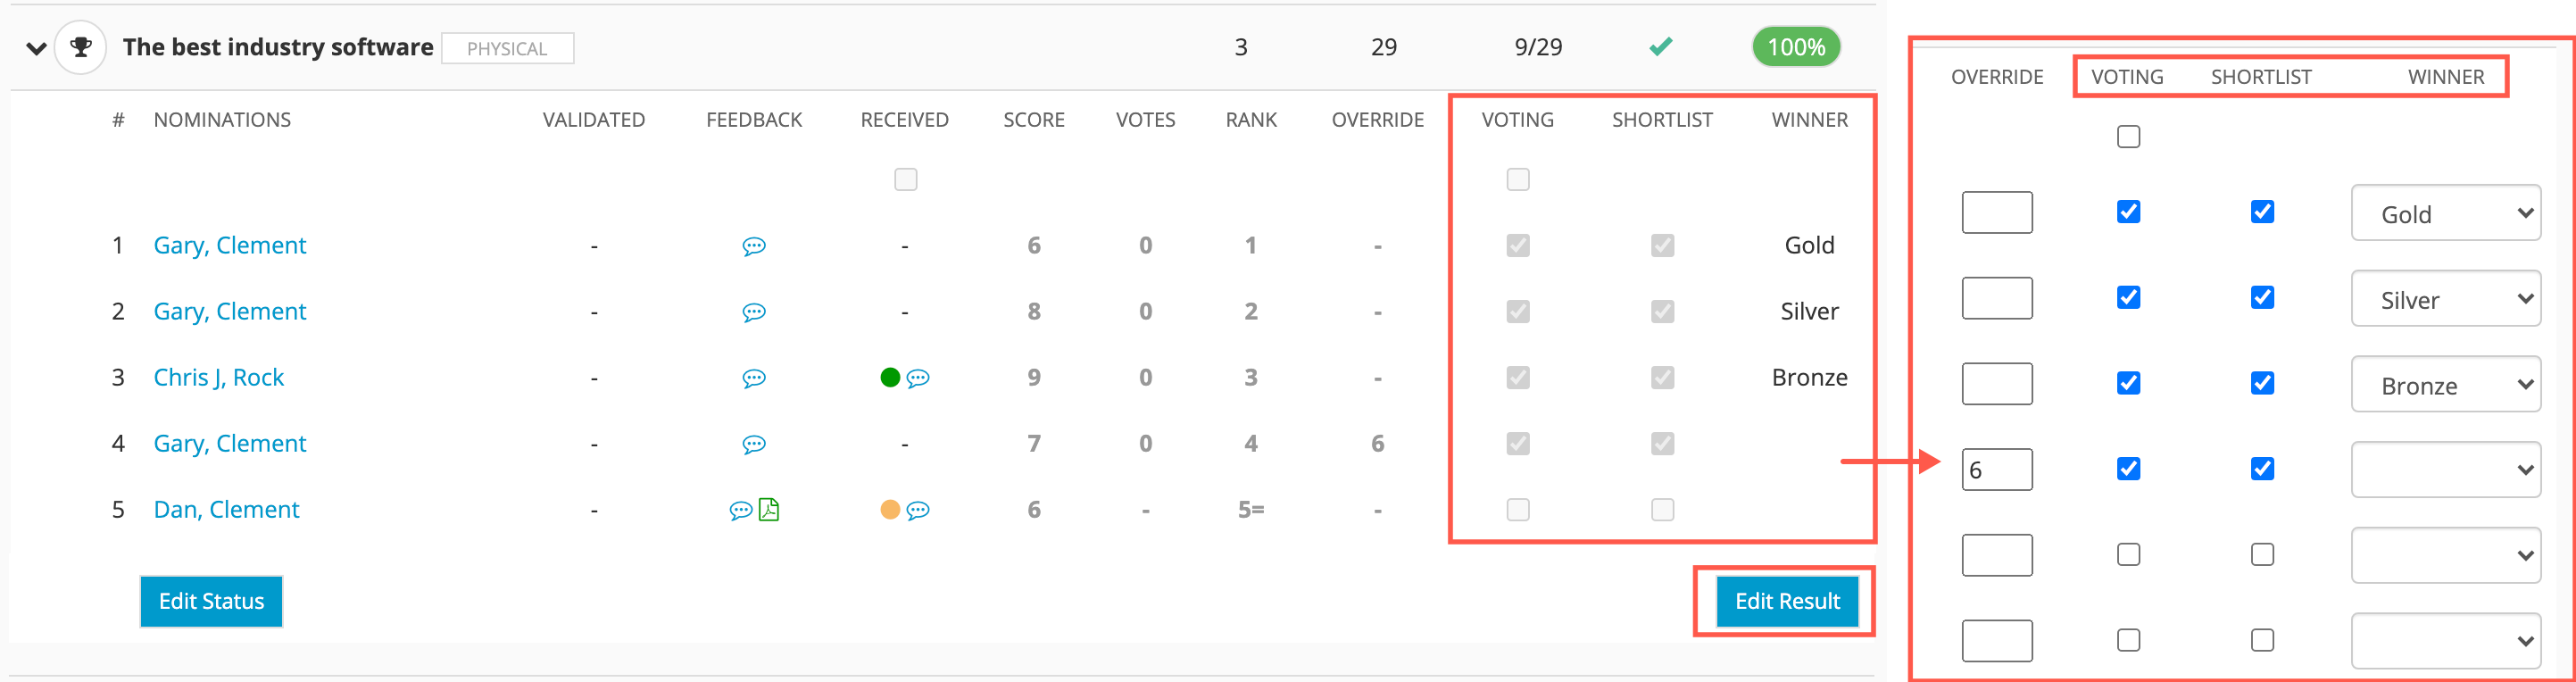Toggle the select-all checkbox under RECEIVED

click(906, 179)
